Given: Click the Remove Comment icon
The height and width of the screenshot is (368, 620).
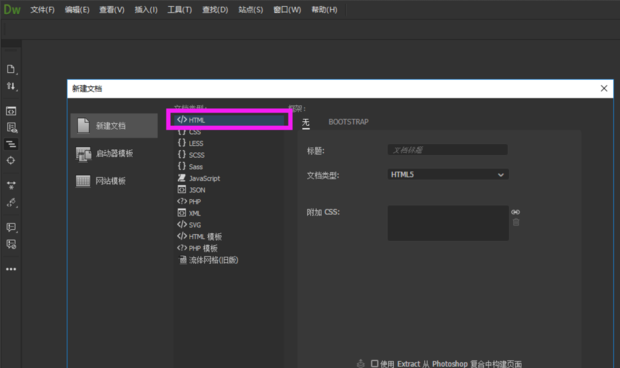Looking at the screenshot, I should pyautogui.click(x=11, y=244).
